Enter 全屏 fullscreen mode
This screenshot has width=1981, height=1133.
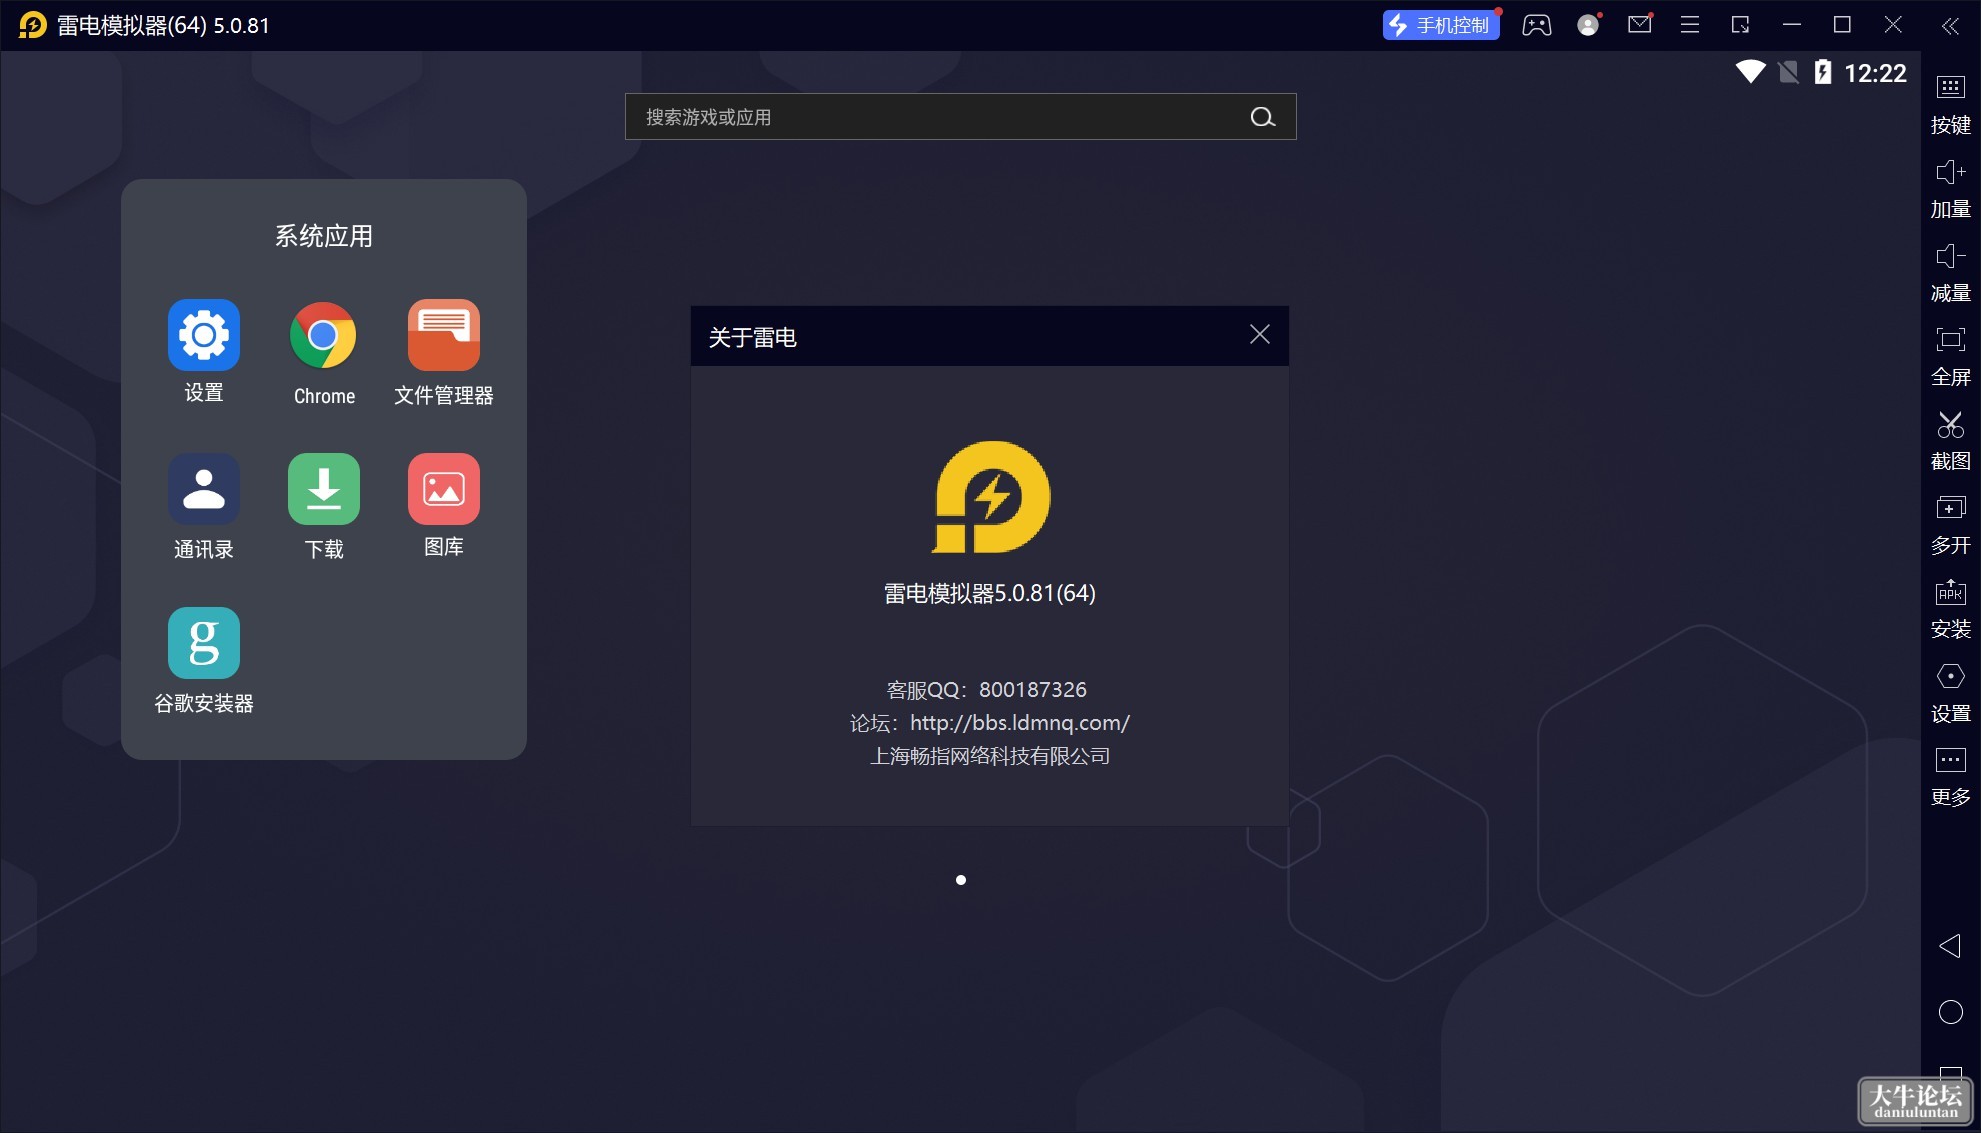[1951, 356]
